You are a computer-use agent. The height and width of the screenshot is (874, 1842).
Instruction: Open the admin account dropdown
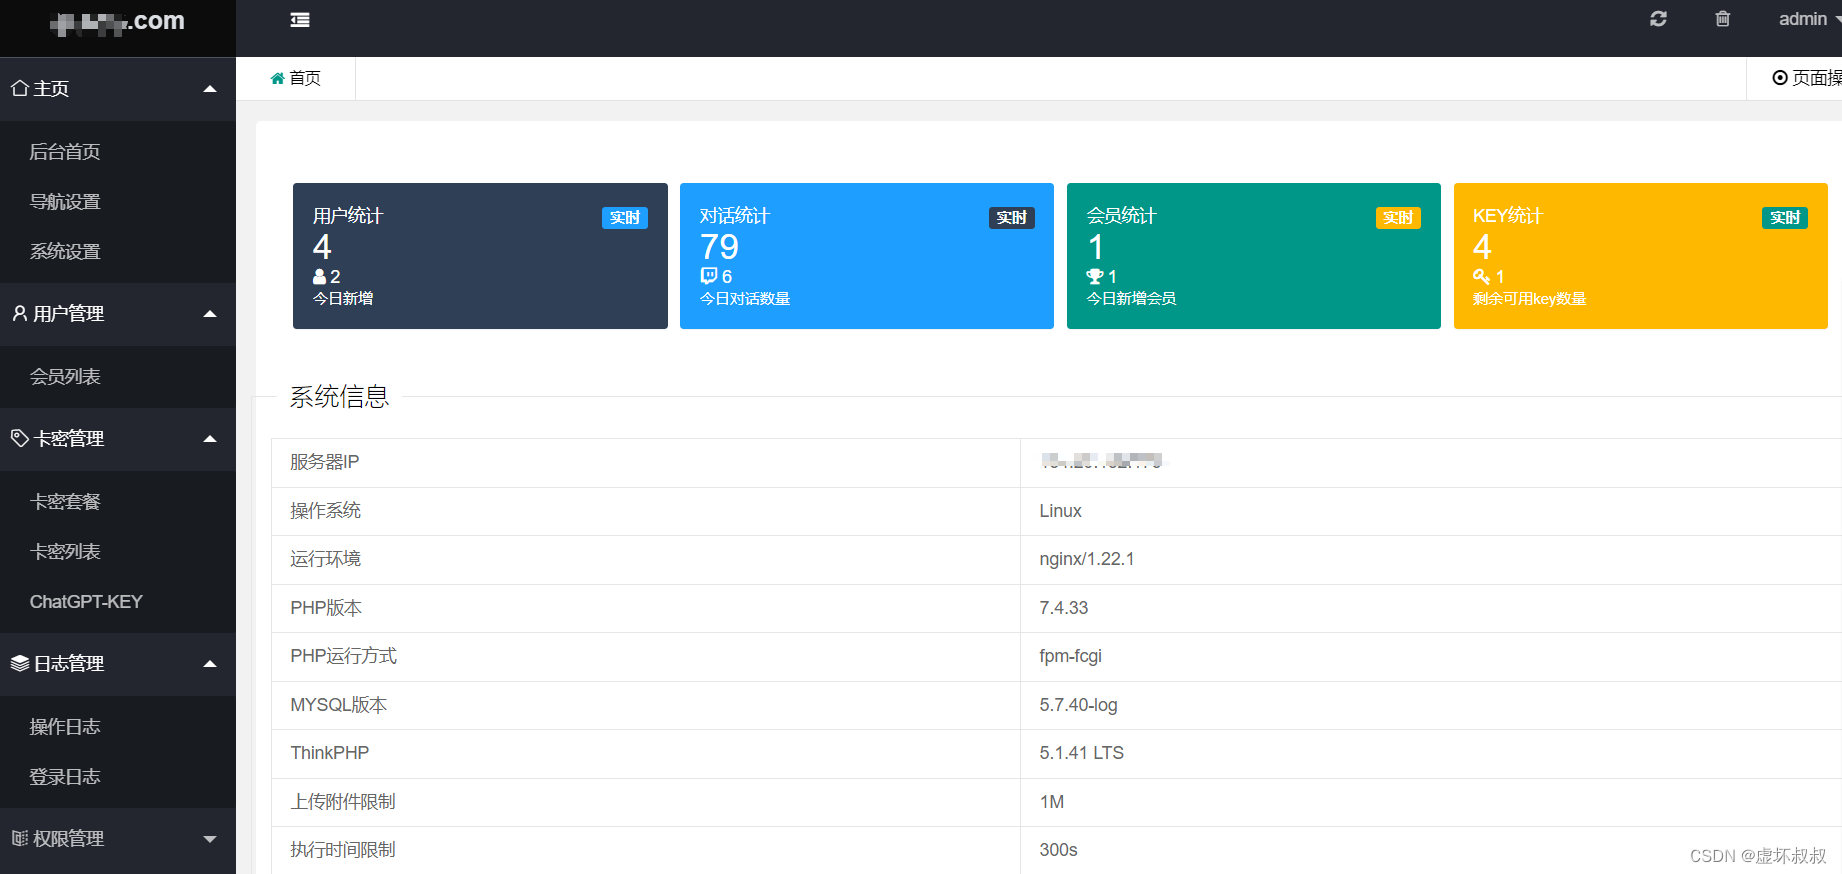pos(1807,19)
